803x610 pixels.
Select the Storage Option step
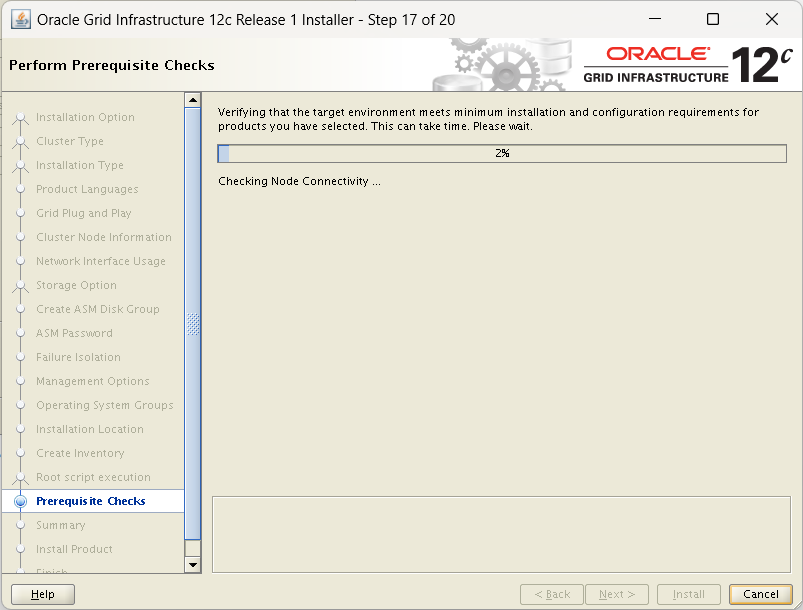pos(76,285)
